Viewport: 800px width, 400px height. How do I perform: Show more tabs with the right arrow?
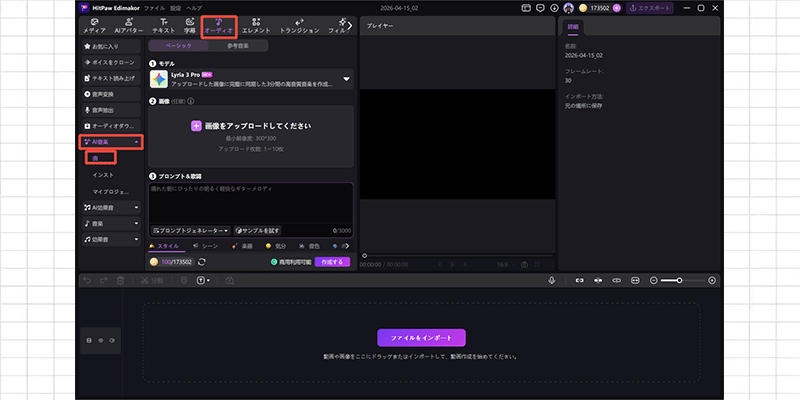[350, 25]
